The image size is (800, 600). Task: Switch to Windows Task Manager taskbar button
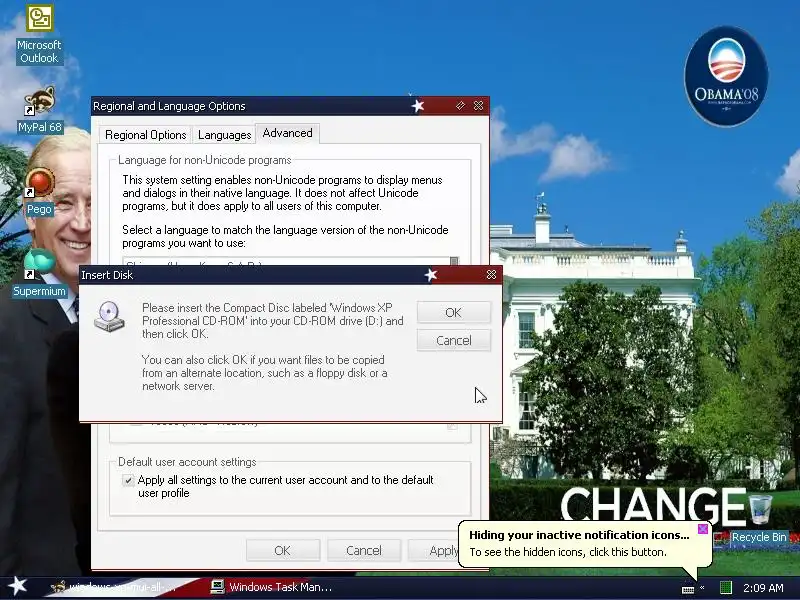click(x=273, y=587)
